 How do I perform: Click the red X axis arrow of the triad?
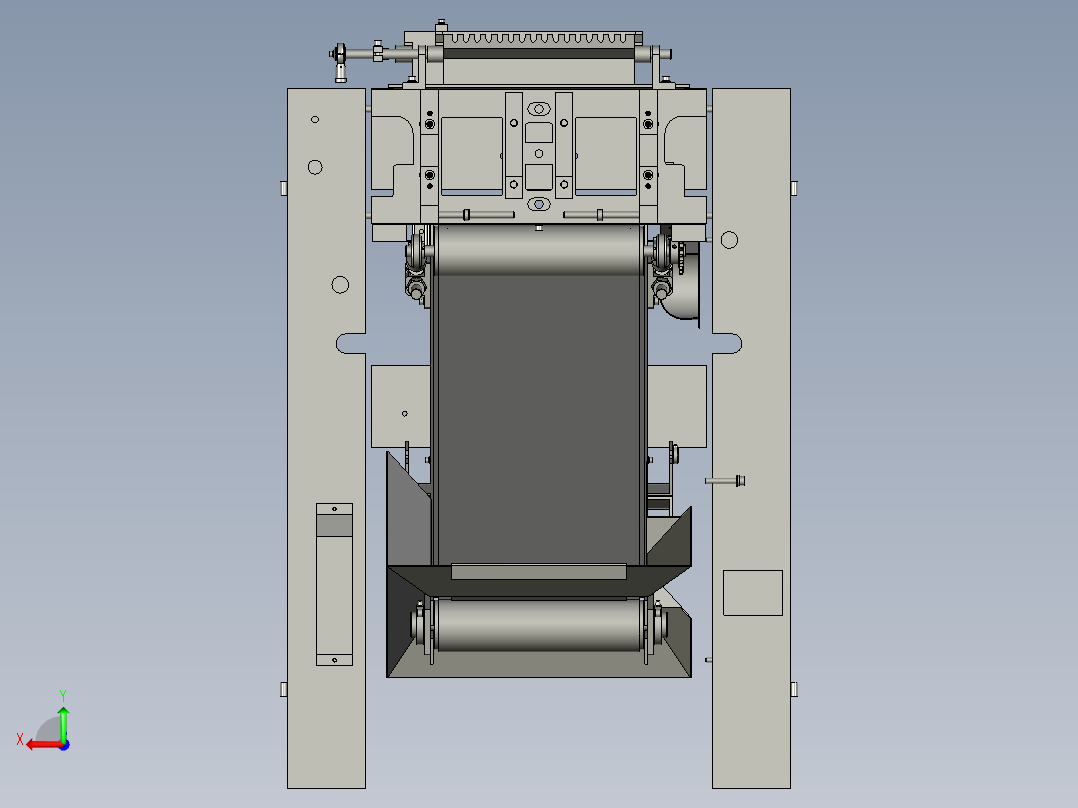tap(43, 745)
